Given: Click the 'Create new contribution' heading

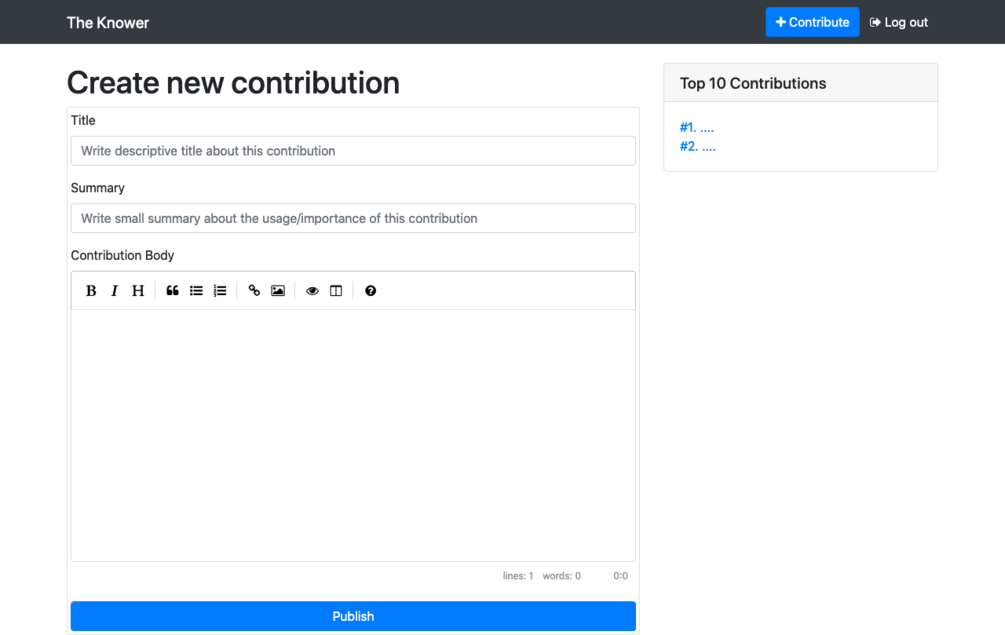Looking at the screenshot, I should click(x=233, y=83).
